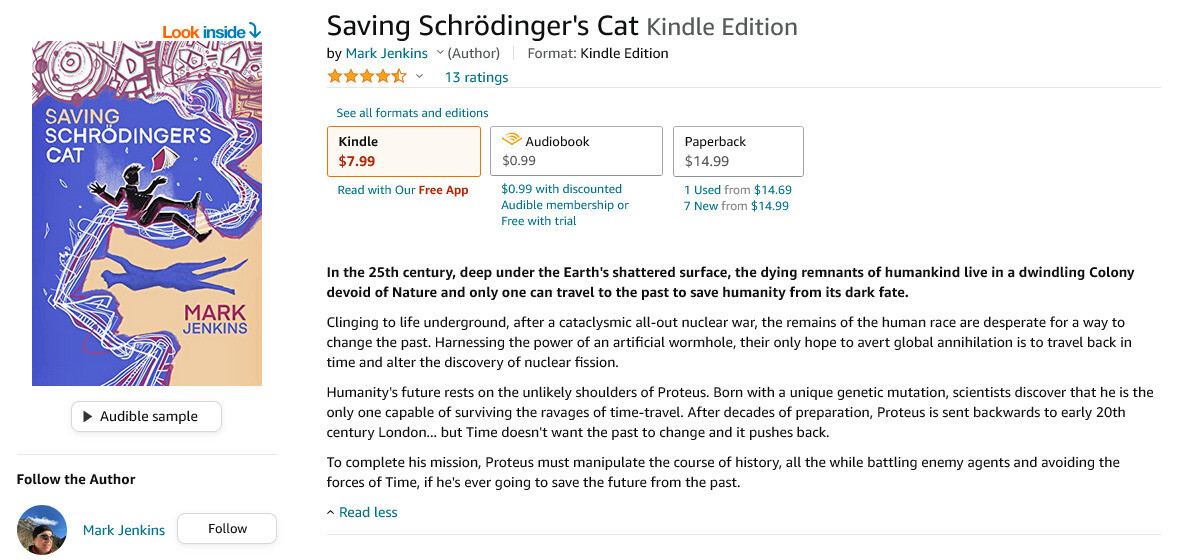Click the Free App link
Image resolution: width=1177 pixels, height=560 pixels.
pyautogui.click(x=443, y=190)
